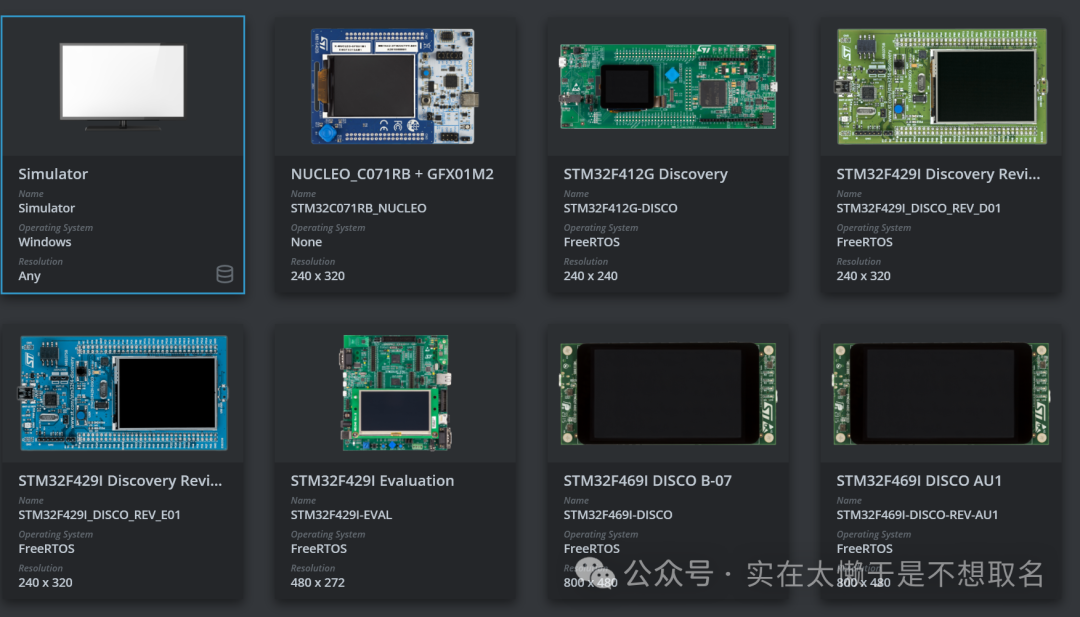Screen dimensions: 1080x617
Task: Click the STM32F429I_DISCO_REV_E01 name text
Action: click(99, 516)
